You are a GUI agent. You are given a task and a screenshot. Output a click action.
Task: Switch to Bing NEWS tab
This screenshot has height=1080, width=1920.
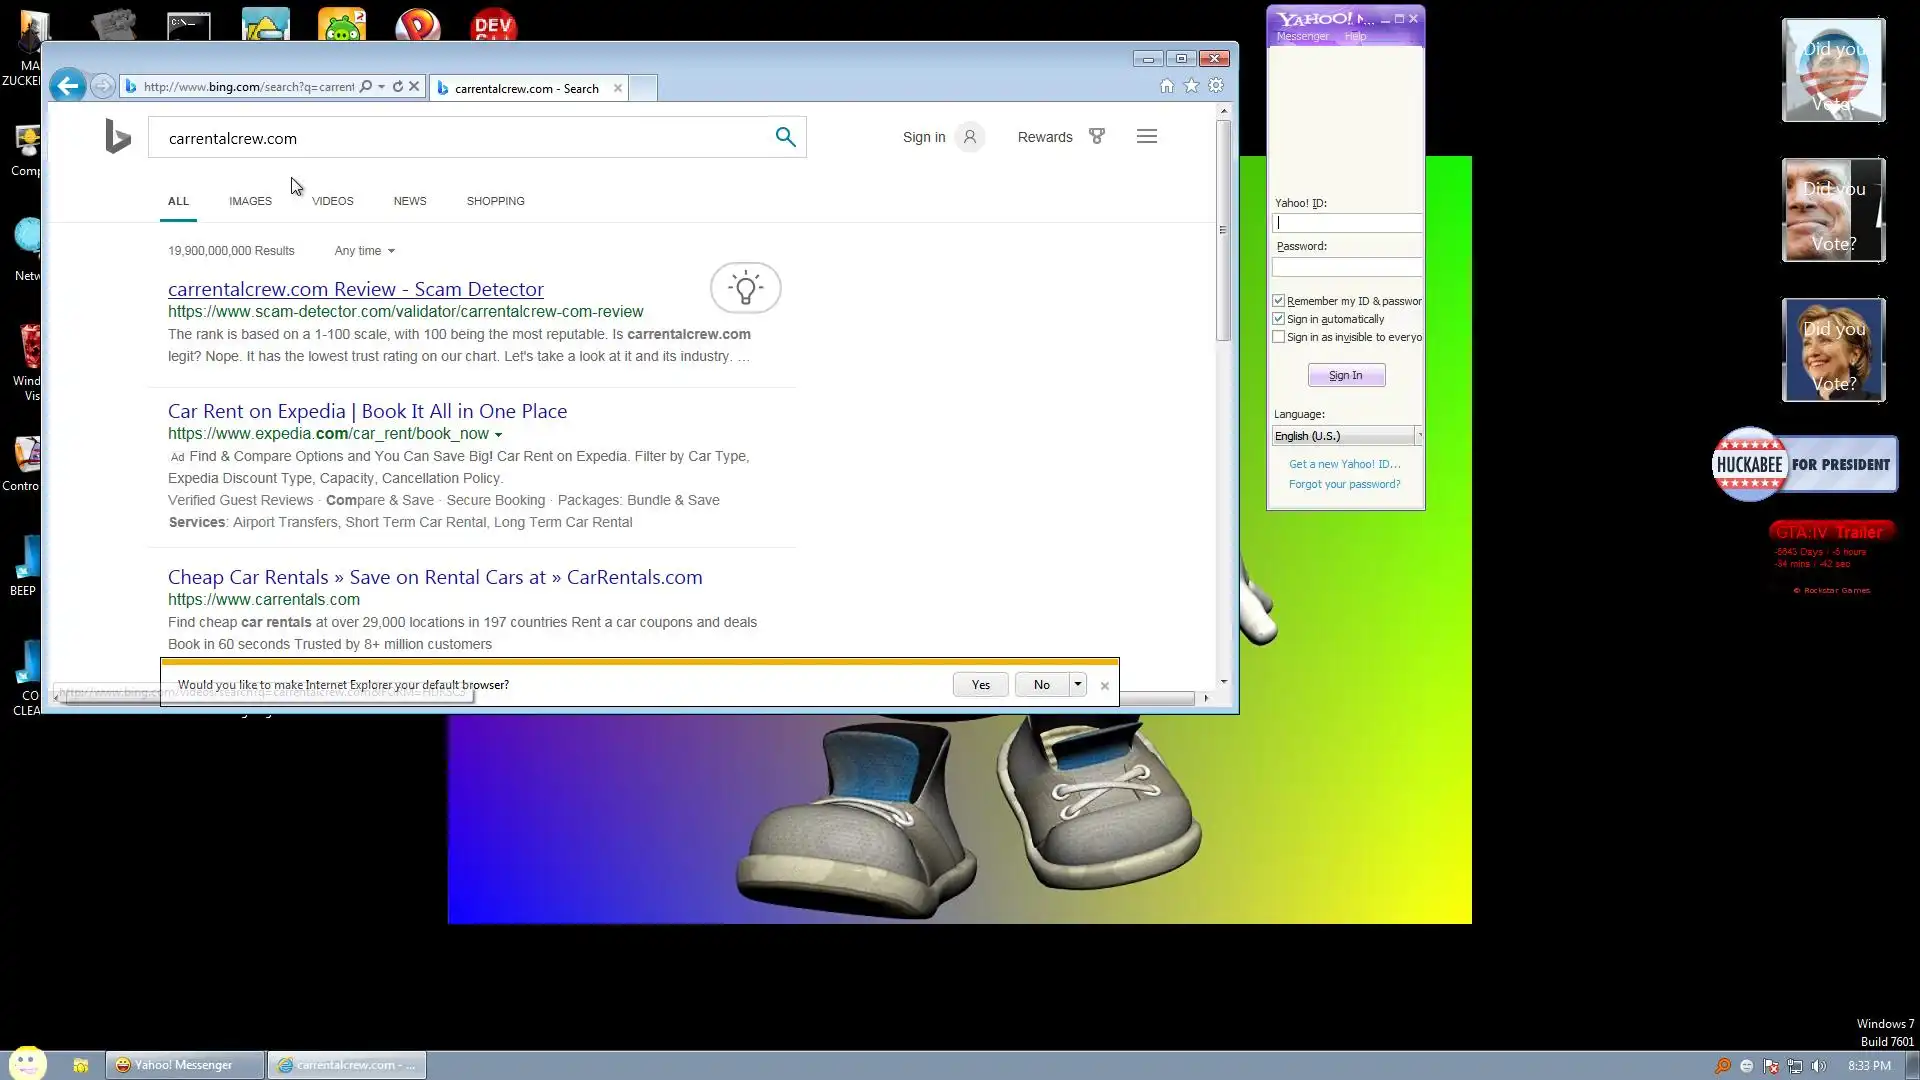pyautogui.click(x=409, y=201)
